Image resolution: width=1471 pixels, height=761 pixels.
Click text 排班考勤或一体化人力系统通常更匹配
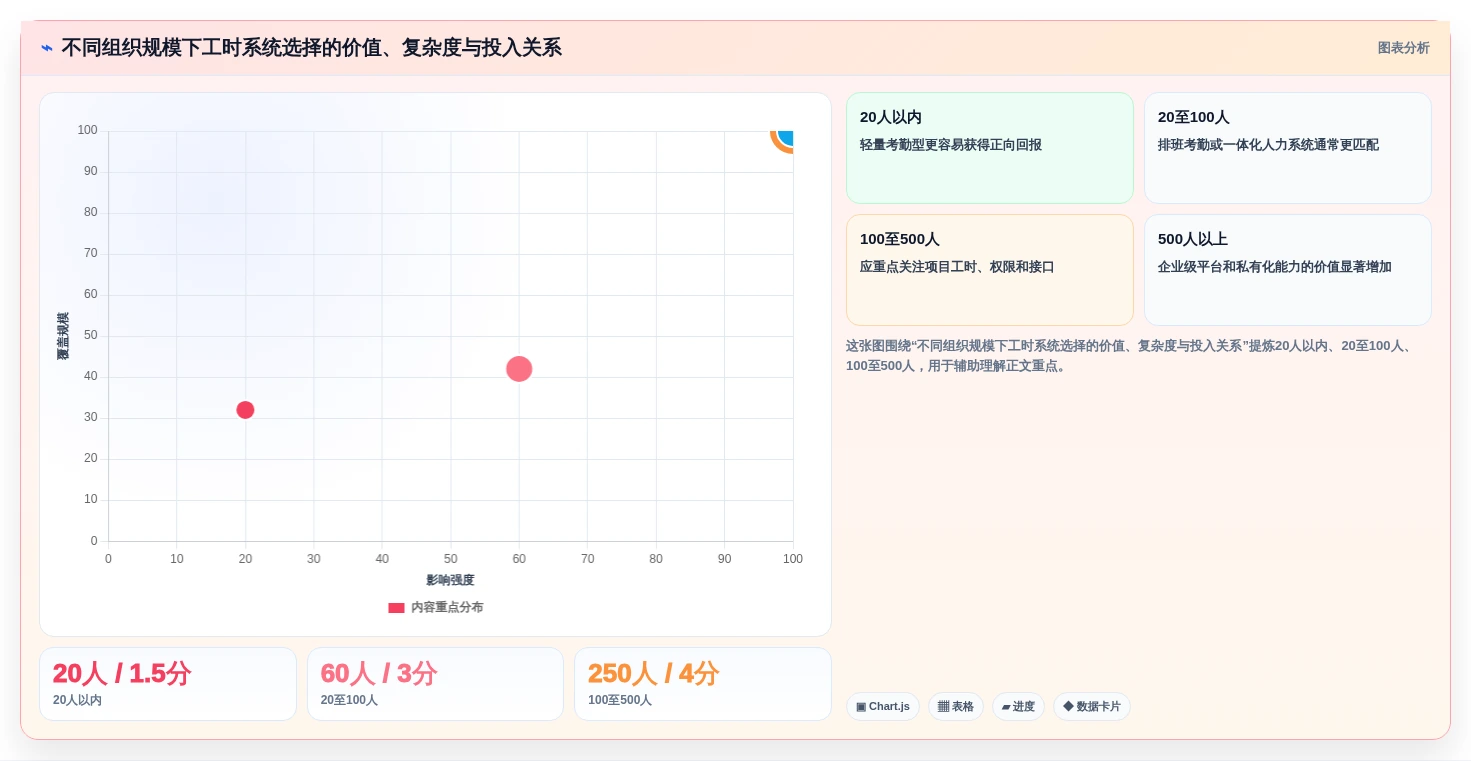pyautogui.click(x=1268, y=145)
